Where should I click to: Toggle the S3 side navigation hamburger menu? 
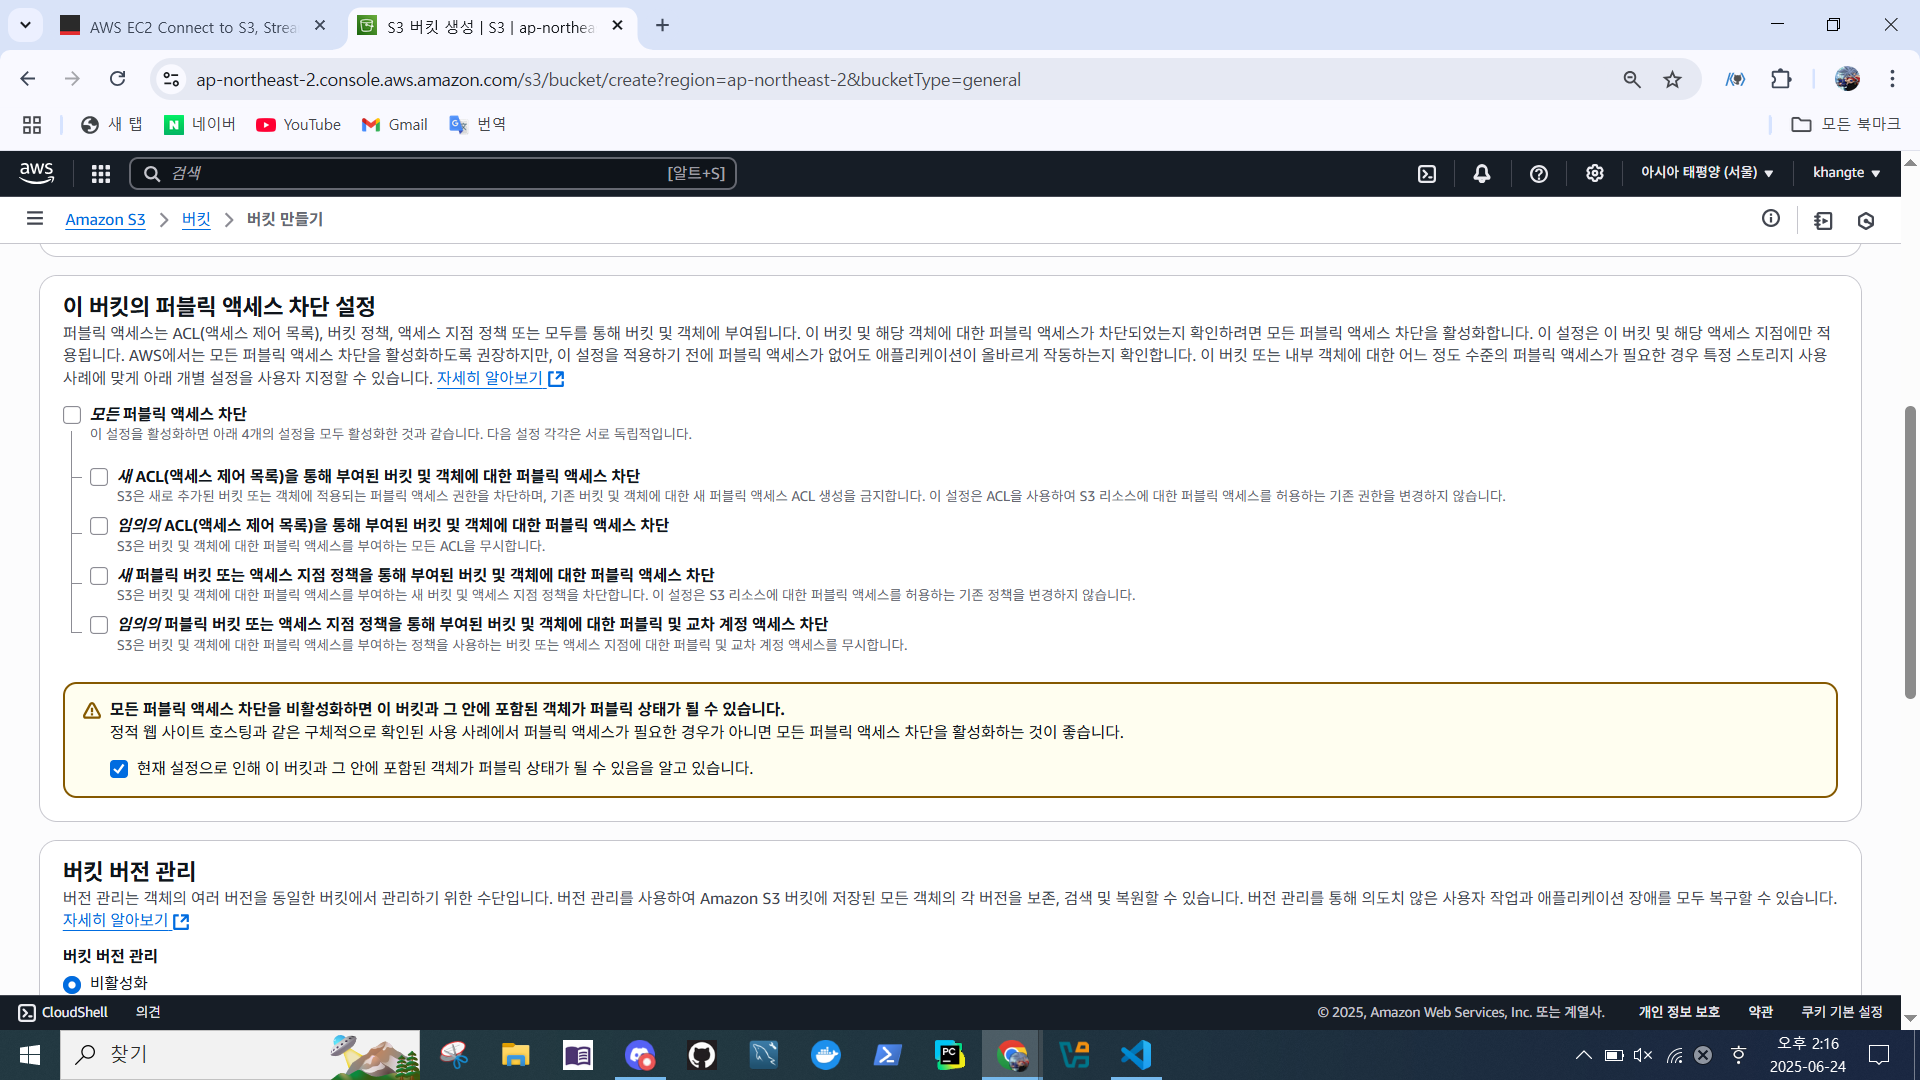tap(35, 218)
